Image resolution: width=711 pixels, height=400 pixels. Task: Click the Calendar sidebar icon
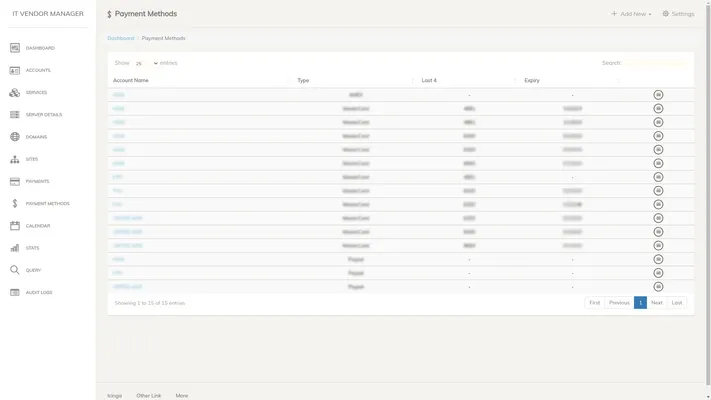[x=15, y=226]
